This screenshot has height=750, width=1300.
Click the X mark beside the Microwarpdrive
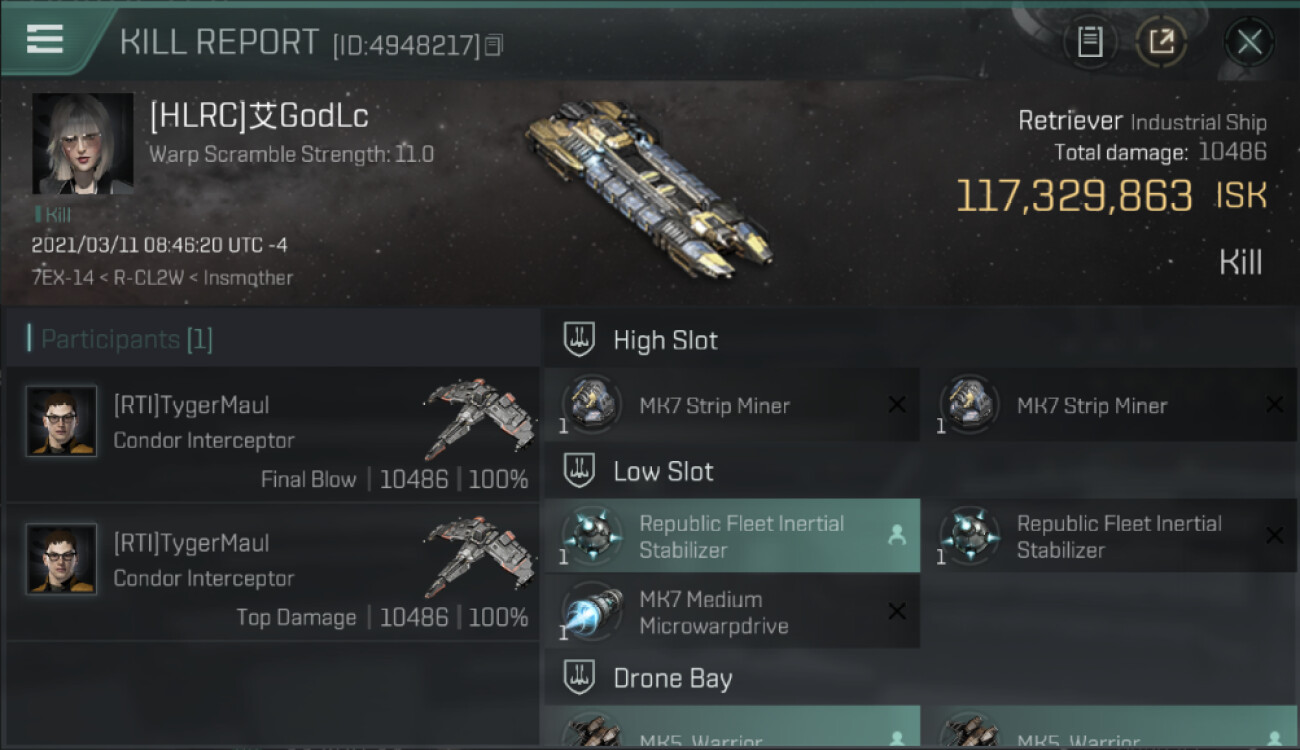pyautogui.click(x=897, y=612)
